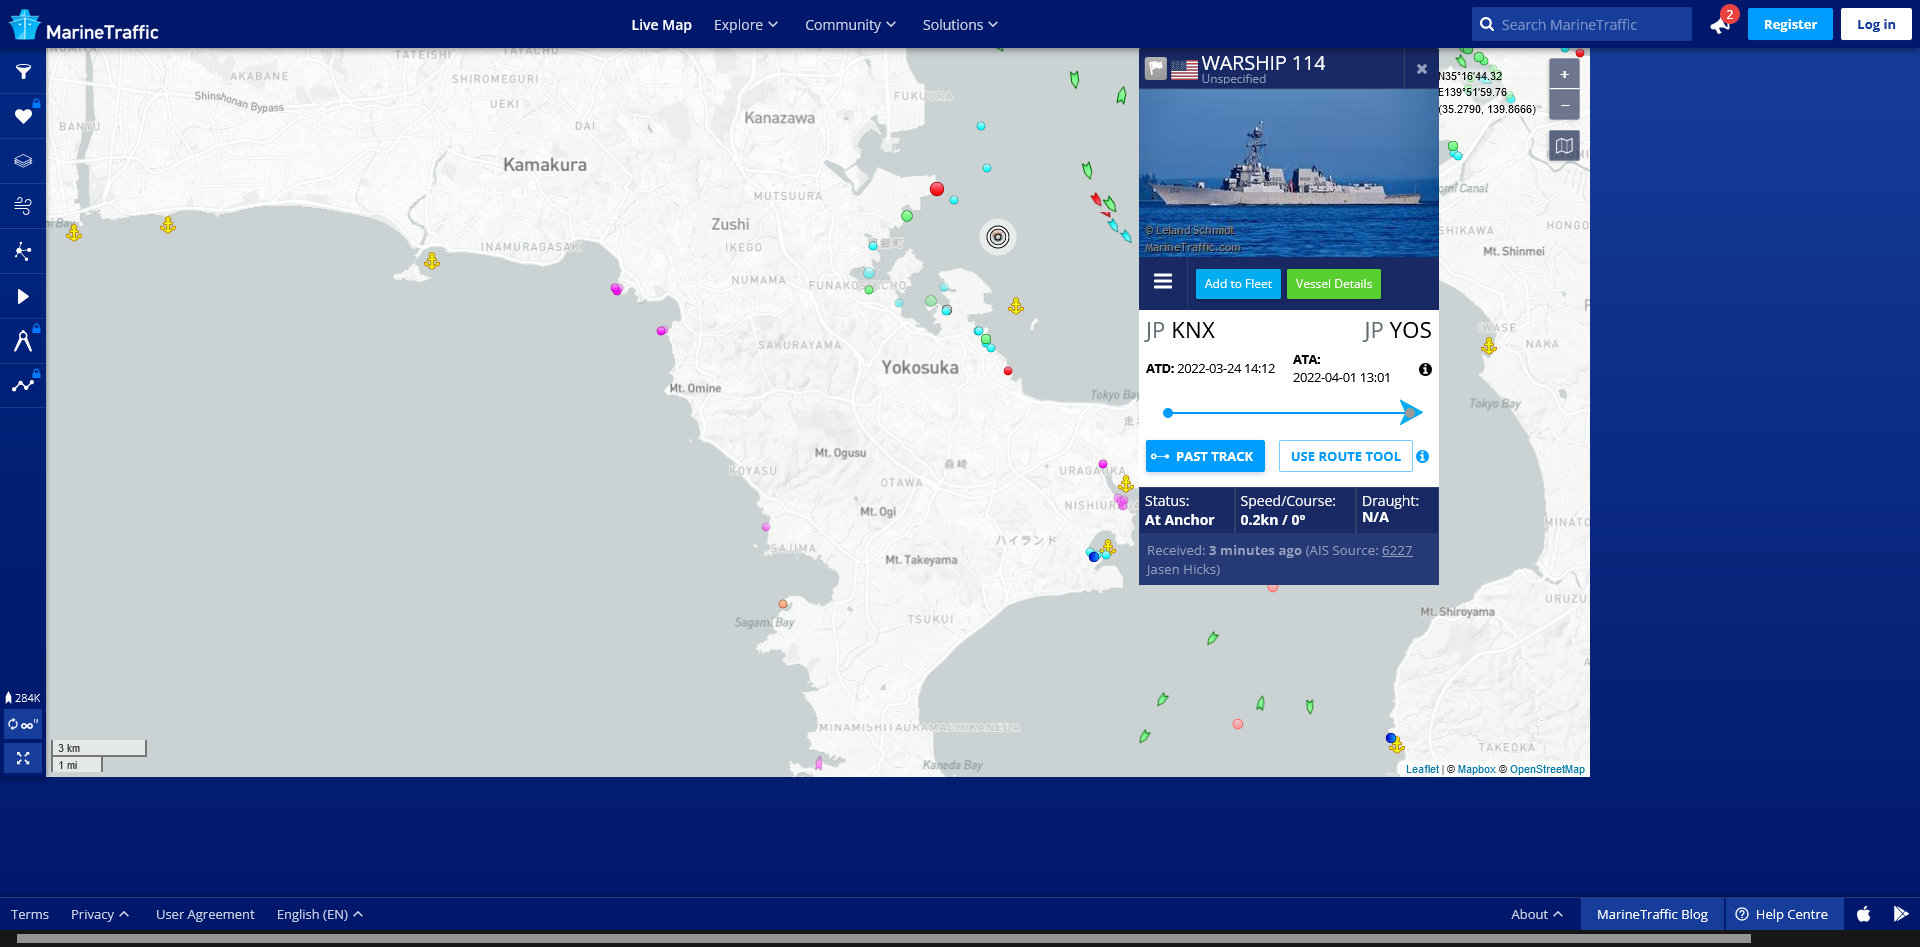Zoom out on the map
Viewport: 1920px width, 947px height.
(x=1564, y=105)
